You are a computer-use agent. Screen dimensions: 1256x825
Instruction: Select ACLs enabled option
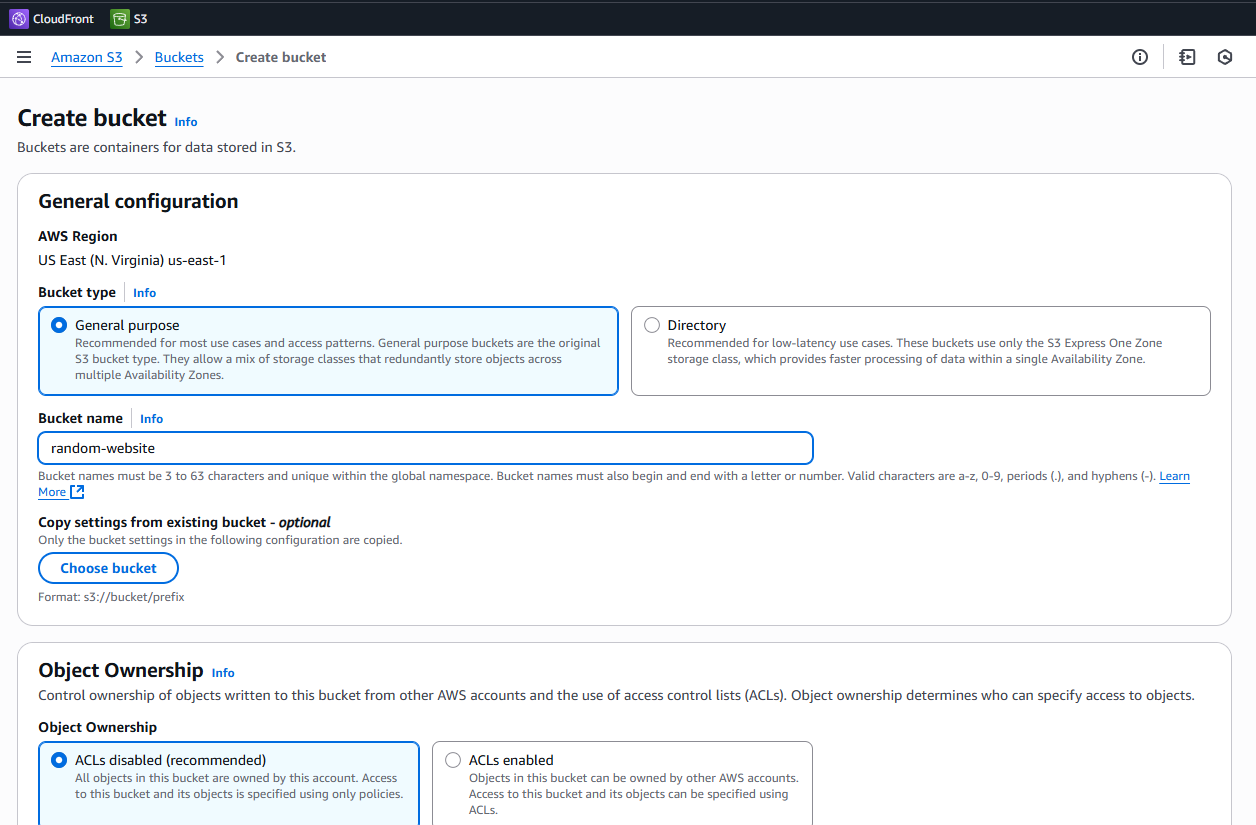(453, 760)
